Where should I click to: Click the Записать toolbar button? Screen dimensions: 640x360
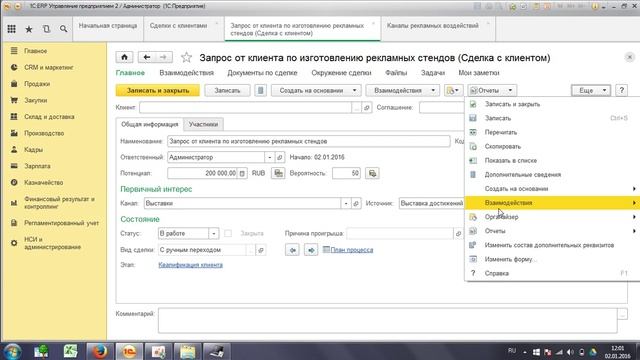click(x=227, y=90)
